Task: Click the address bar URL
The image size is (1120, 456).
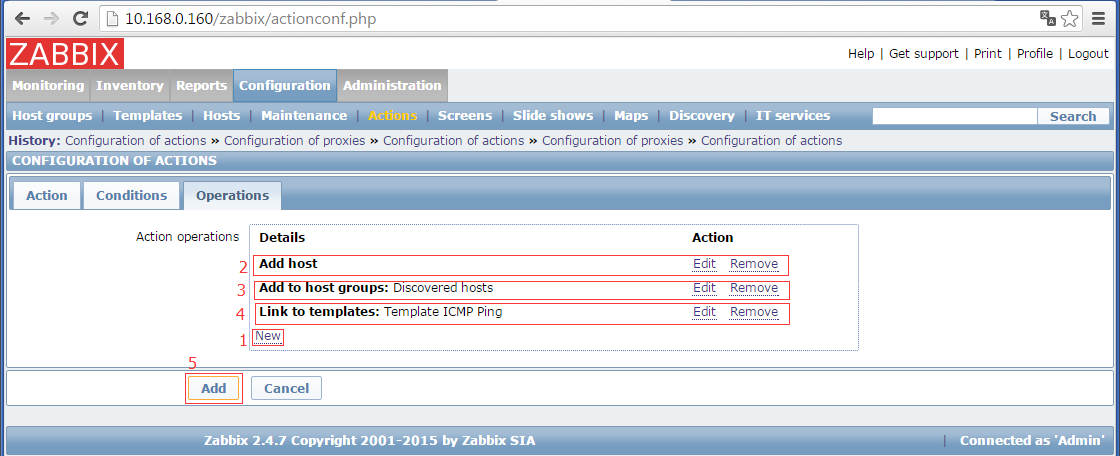Action: 251,19
